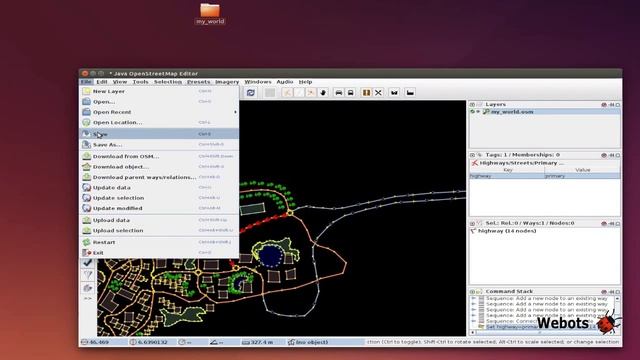Click the distance readout 327.4 m
Screen dimensions: 640x360
click(x=261, y=342)
